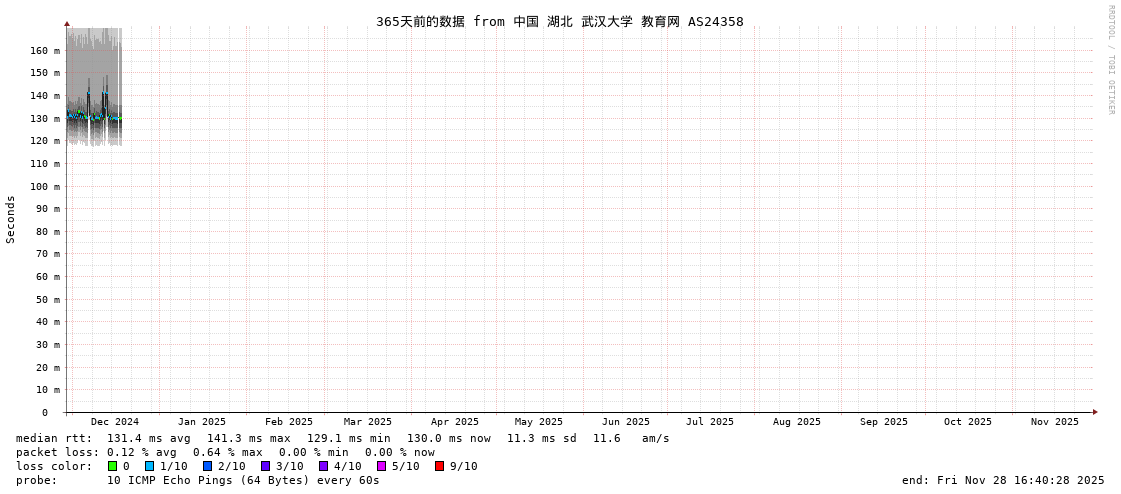Image resolution: width=1121 pixels, height=494 pixels.
Task: Click the RRDTOOL / TOBI OETIKER watermark
Action: [1110, 60]
